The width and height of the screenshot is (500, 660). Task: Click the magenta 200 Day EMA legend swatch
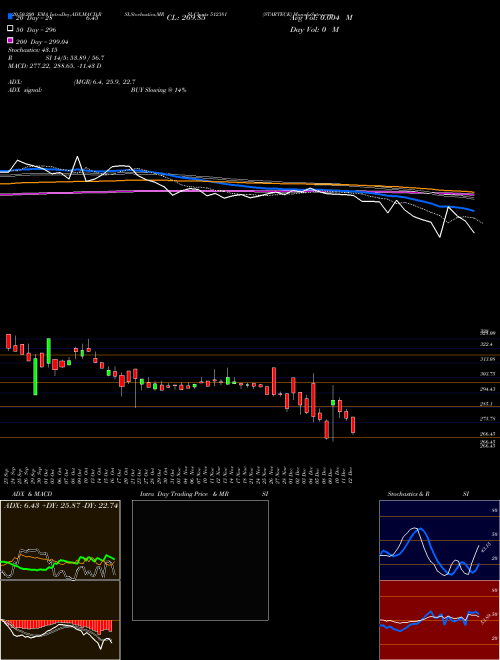point(10,41)
